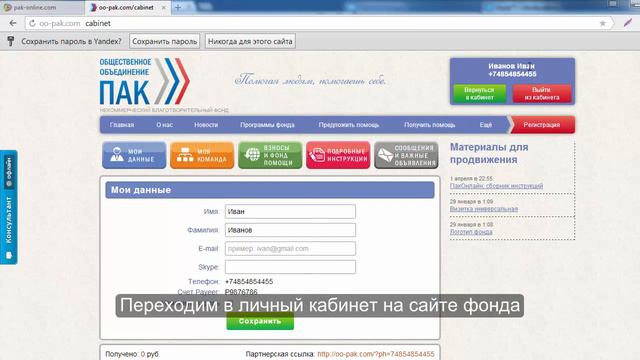Open Главная menu item
The height and width of the screenshot is (360, 640).
pyautogui.click(x=122, y=125)
